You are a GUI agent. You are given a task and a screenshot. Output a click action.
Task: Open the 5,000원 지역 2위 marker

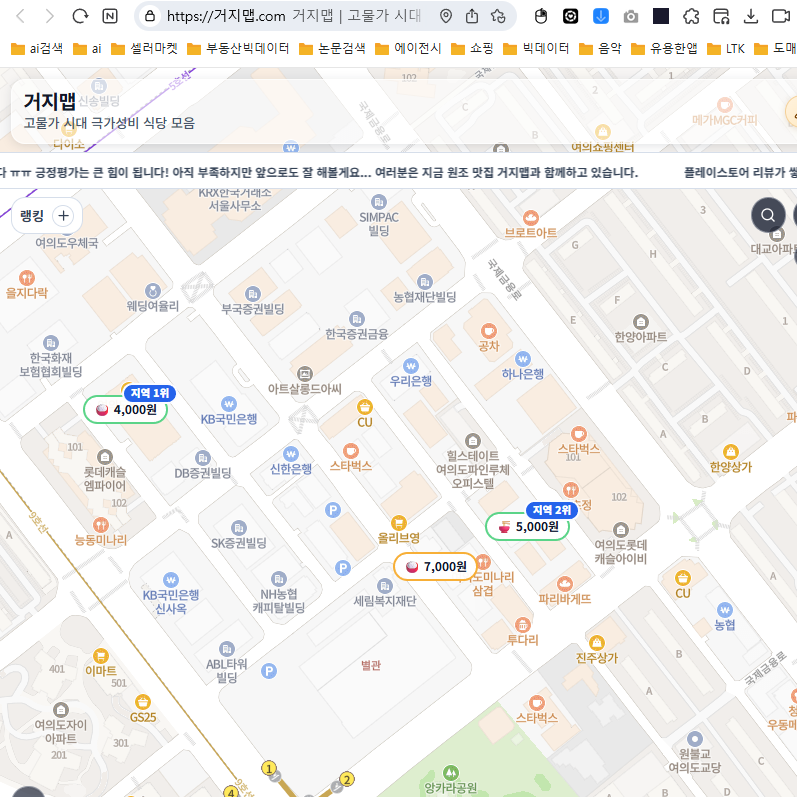coord(528,526)
